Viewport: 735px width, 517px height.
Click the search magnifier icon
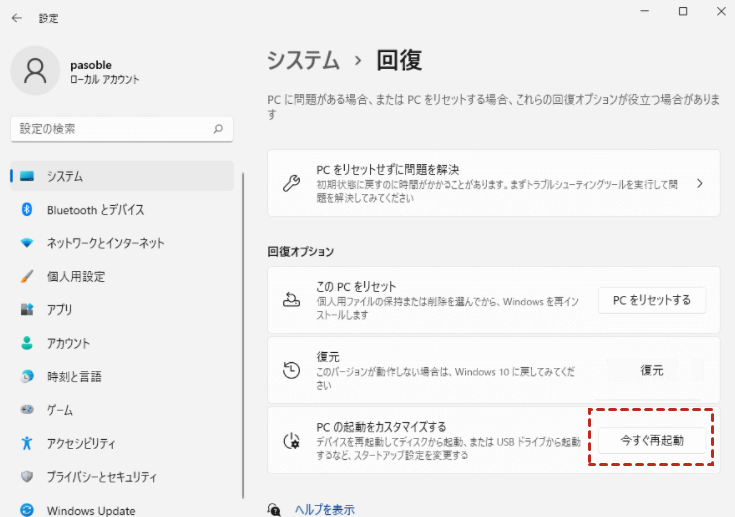point(218,129)
